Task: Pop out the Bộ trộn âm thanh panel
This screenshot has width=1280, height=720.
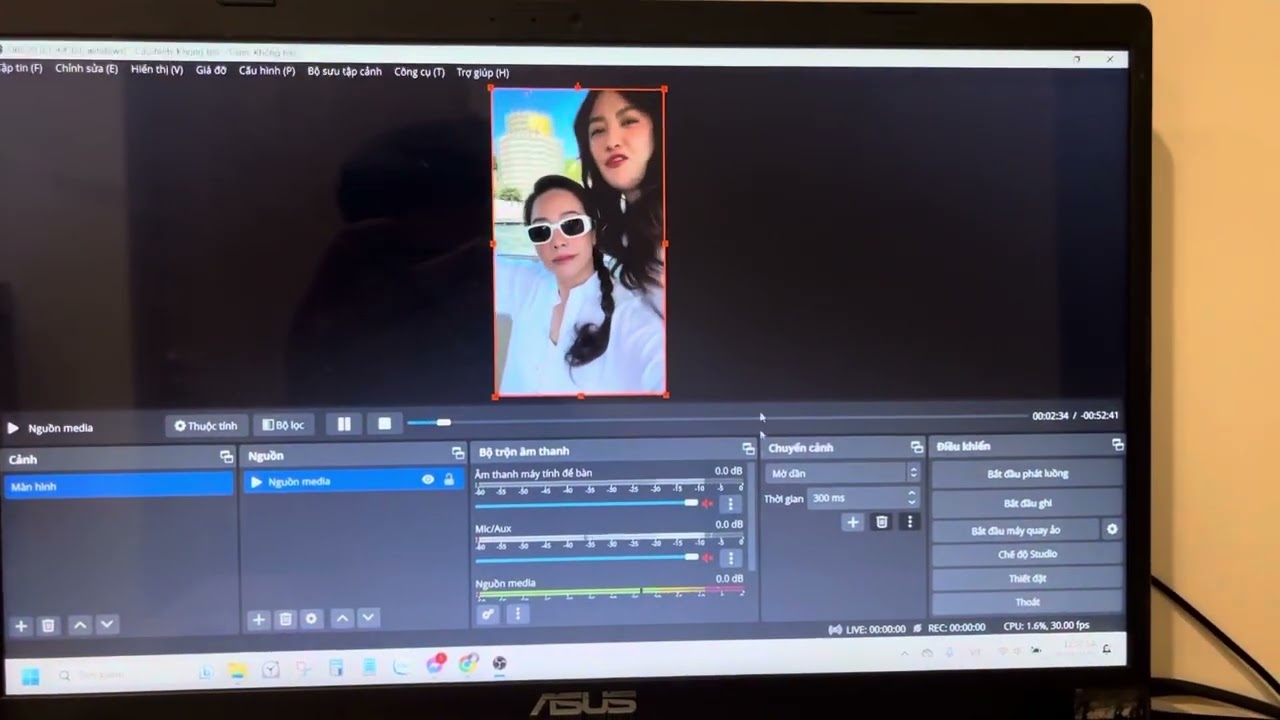Action: 748,449
